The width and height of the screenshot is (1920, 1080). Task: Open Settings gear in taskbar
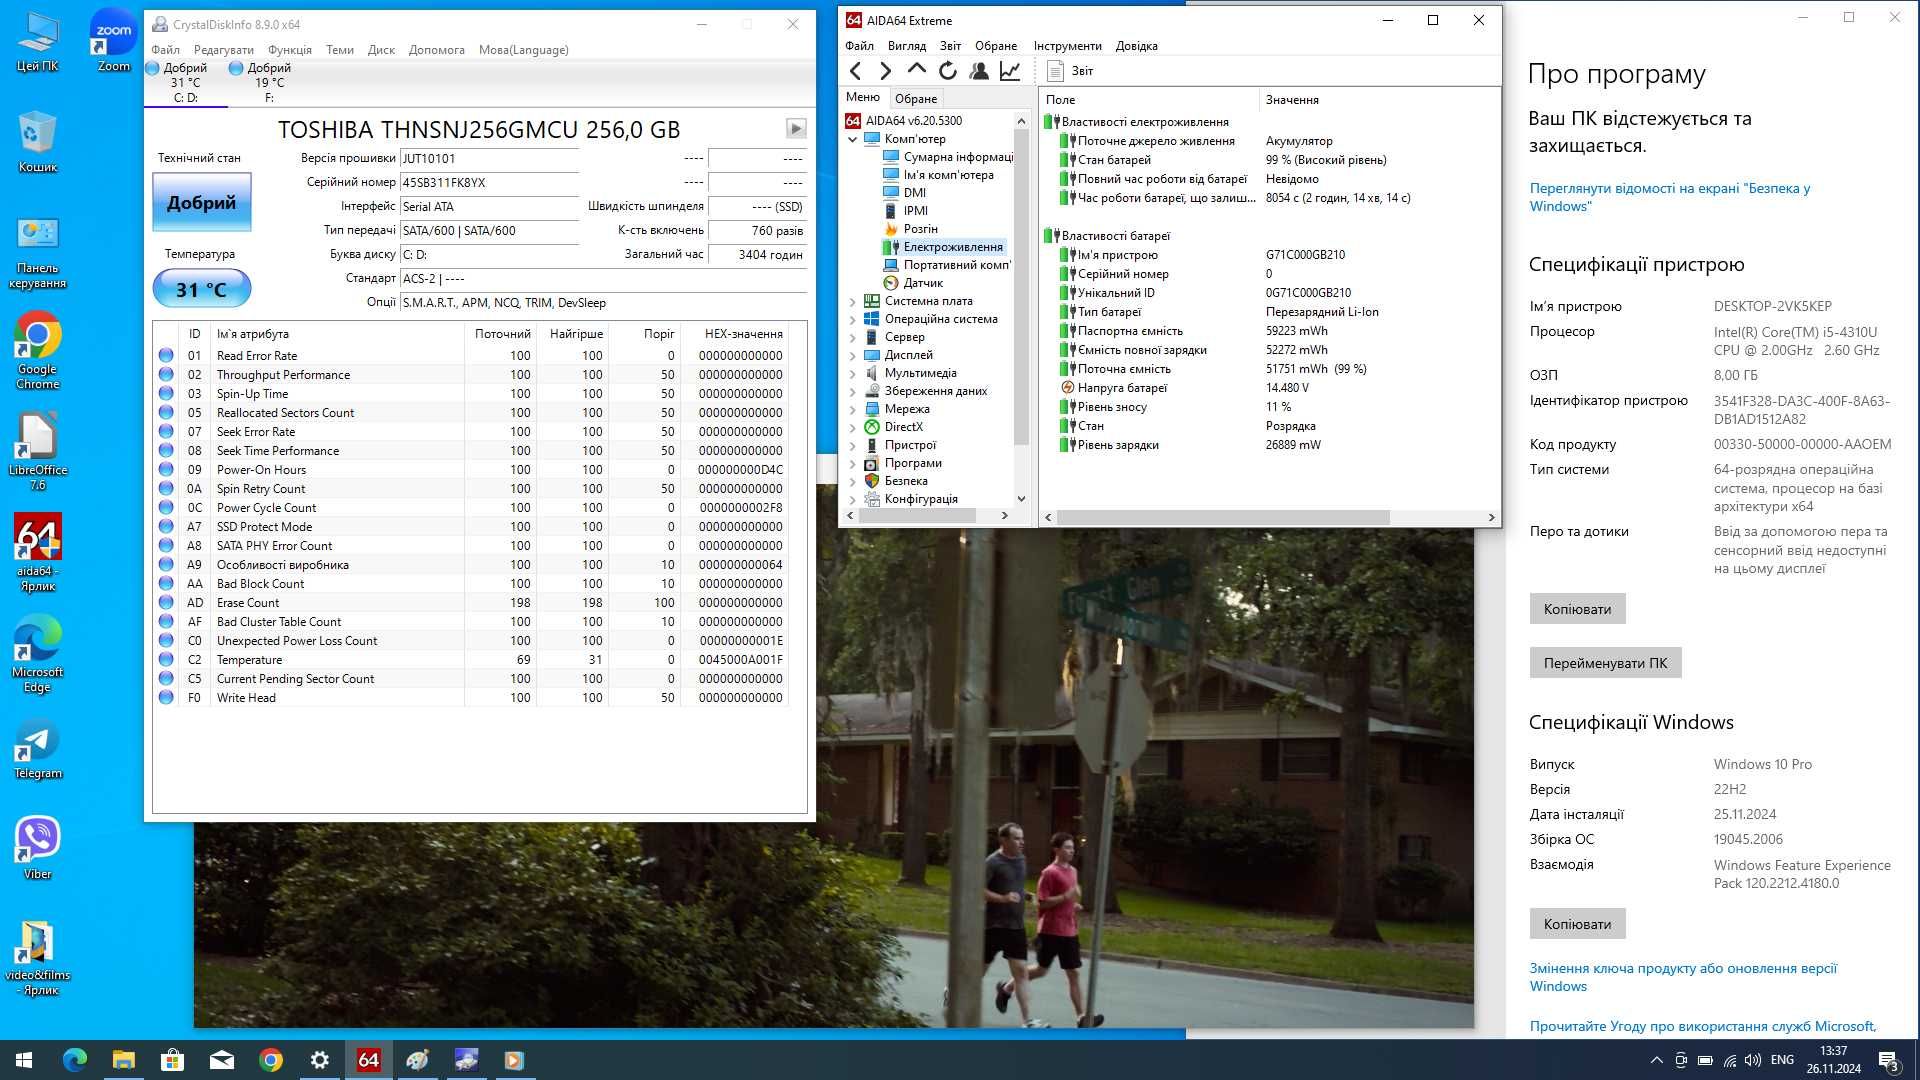[320, 1060]
